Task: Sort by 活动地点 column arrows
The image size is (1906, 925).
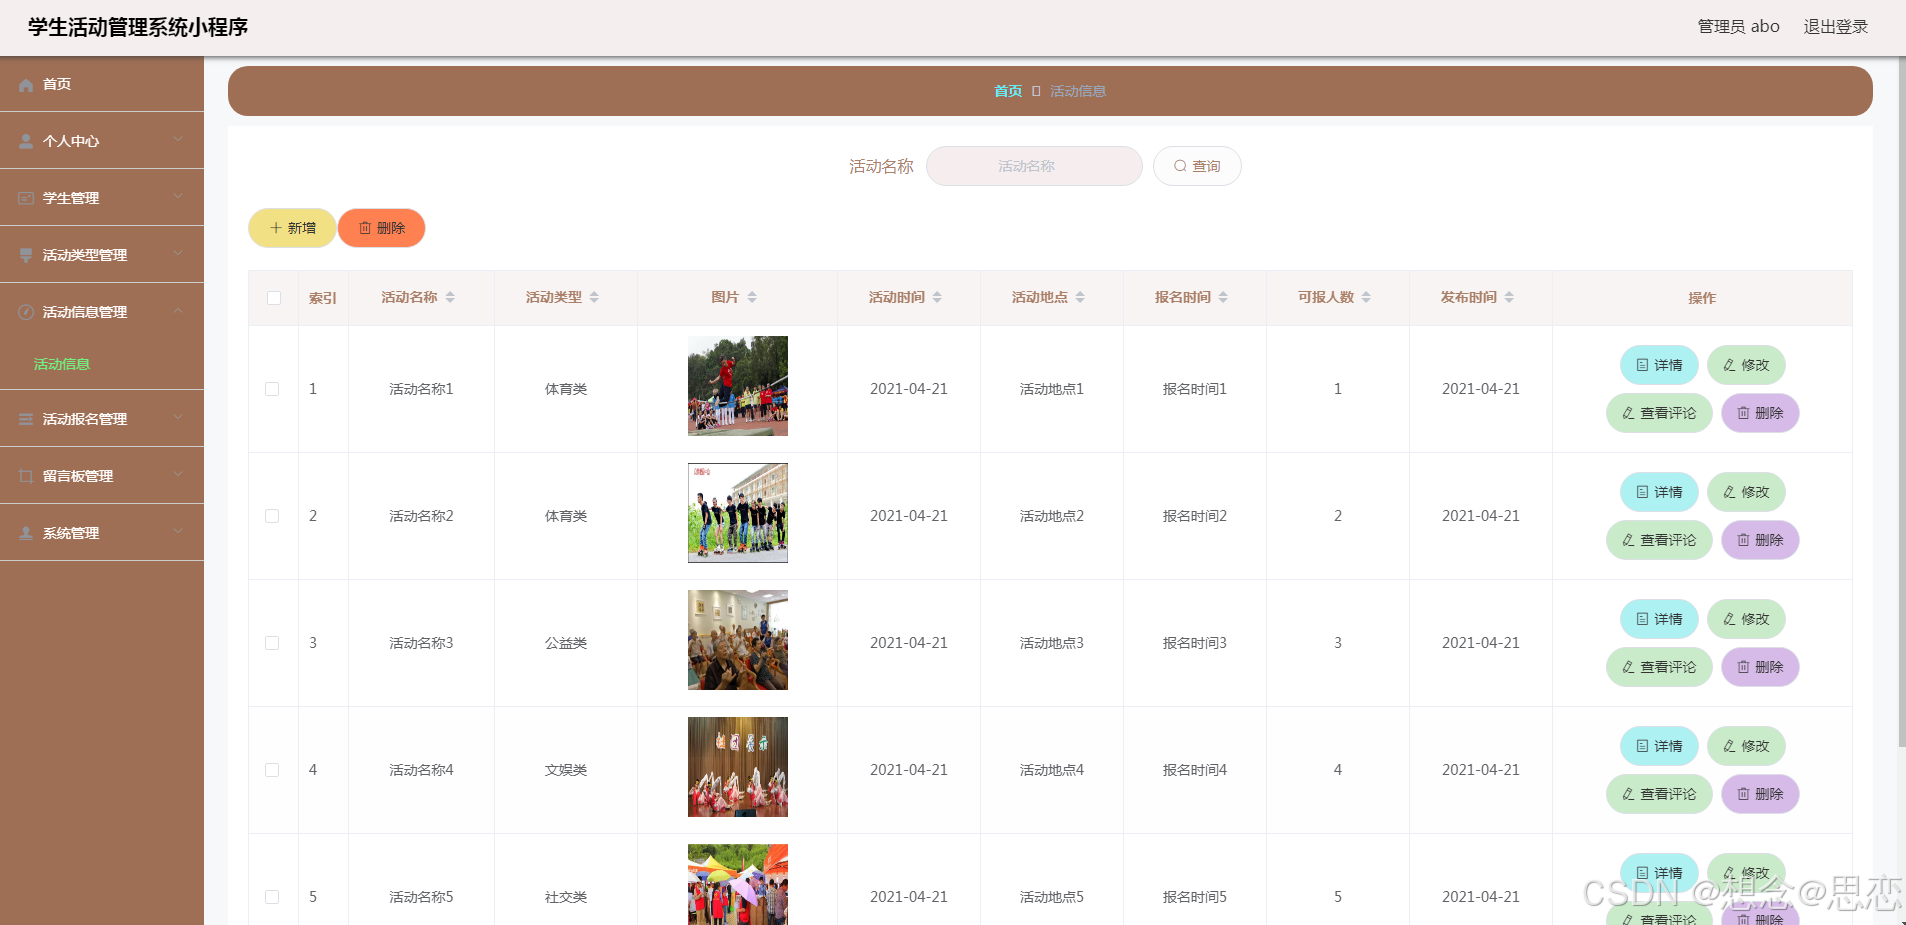Action: click(1080, 298)
